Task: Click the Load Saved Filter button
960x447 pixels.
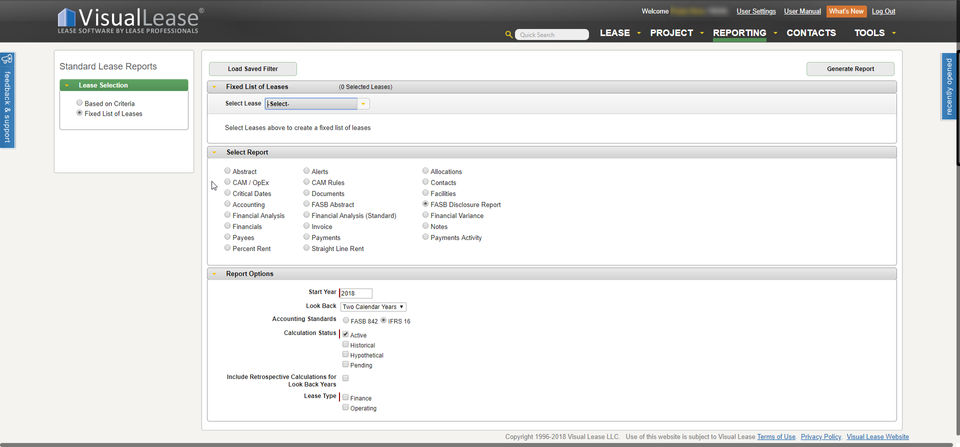Action: pos(253,69)
